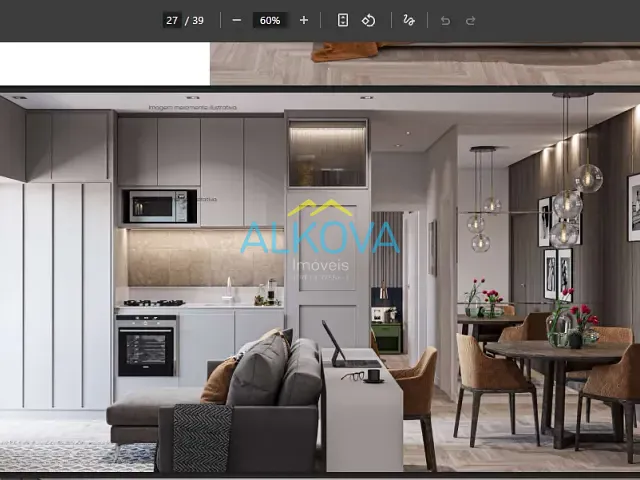640x480 pixels.
Task: Zoom in with the plus button
Action: [x=304, y=20]
